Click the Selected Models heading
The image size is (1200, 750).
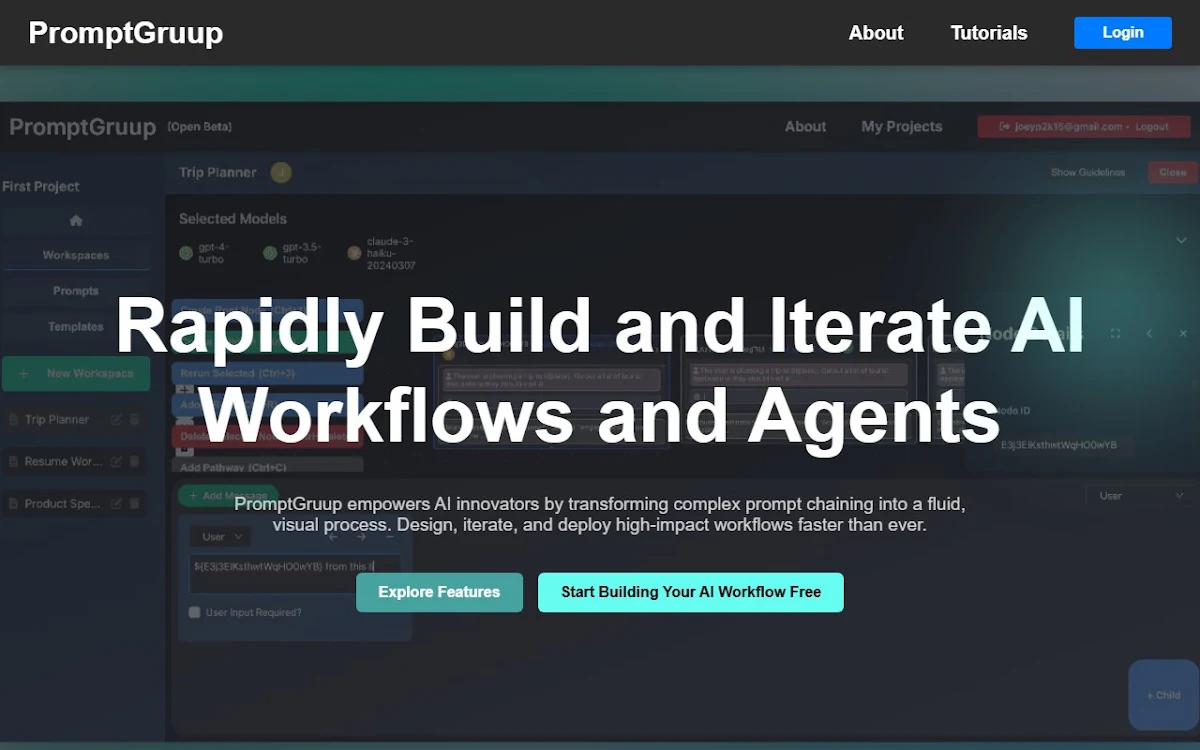point(233,218)
